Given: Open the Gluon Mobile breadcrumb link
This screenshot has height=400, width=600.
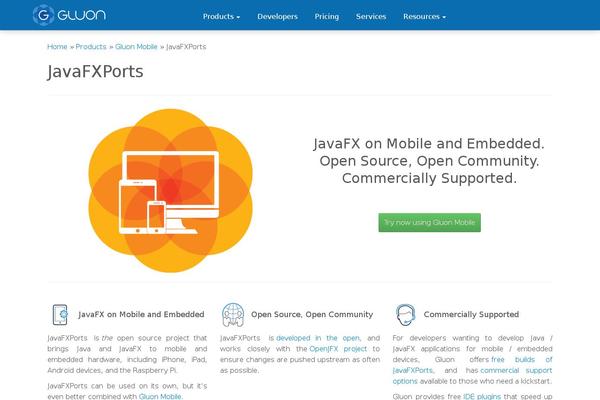Looking at the screenshot, I should coord(136,47).
